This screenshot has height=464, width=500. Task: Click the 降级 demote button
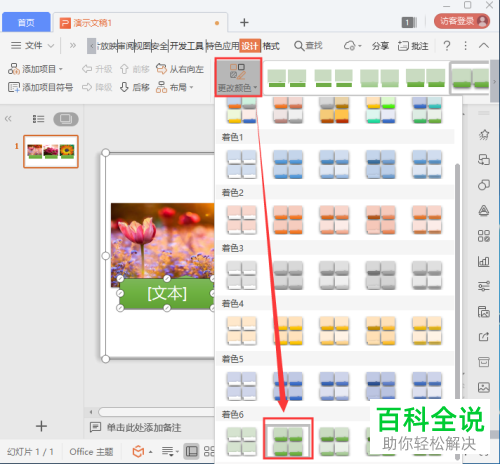click(97, 87)
